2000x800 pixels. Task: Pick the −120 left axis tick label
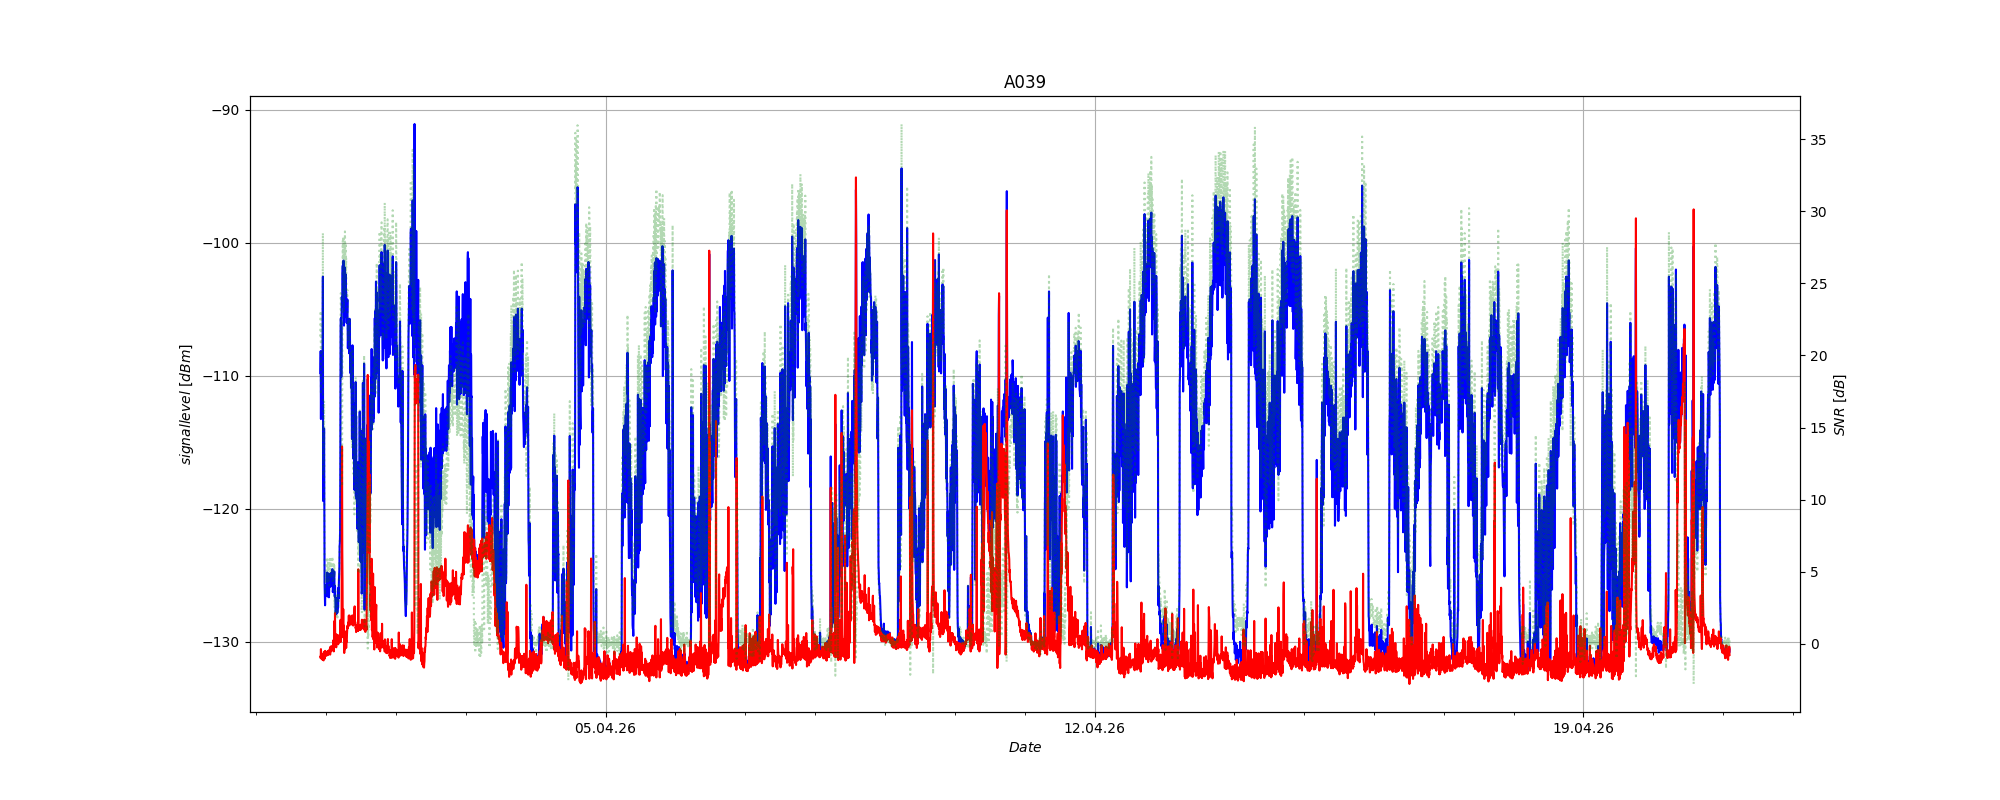click(x=221, y=509)
